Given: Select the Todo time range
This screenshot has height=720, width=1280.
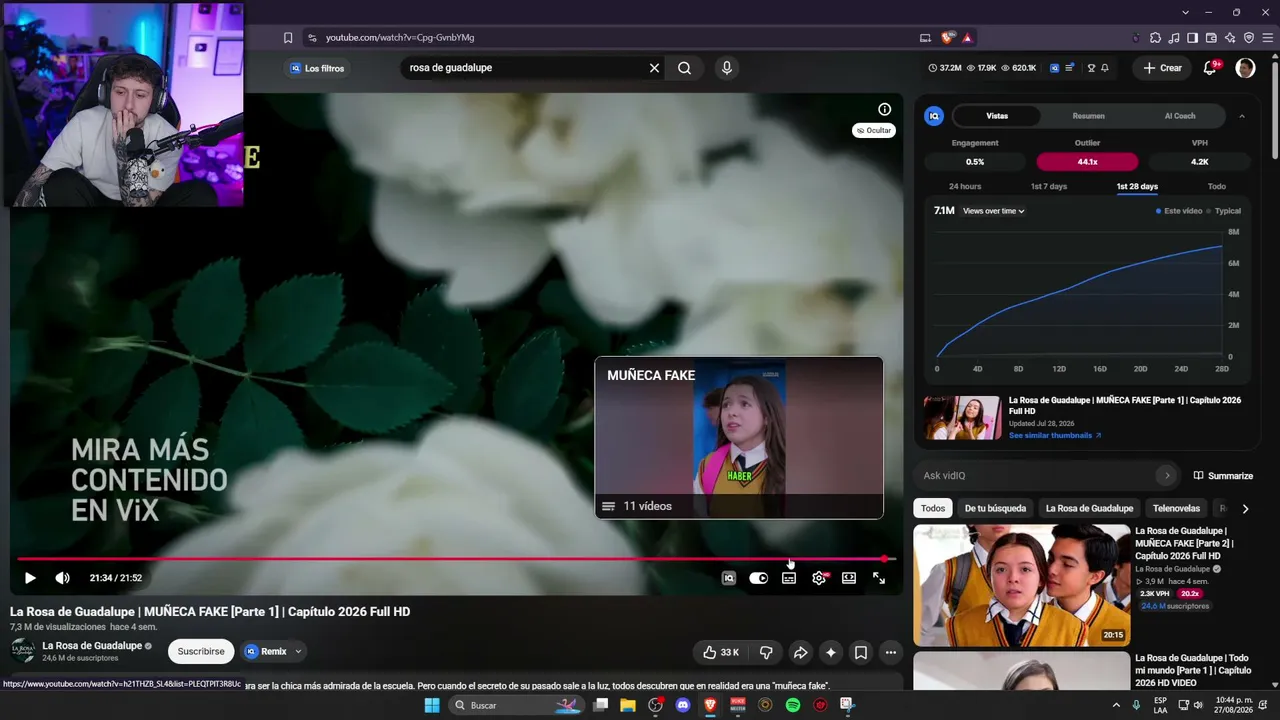Looking at the screenshot, I should (1216, 187).
